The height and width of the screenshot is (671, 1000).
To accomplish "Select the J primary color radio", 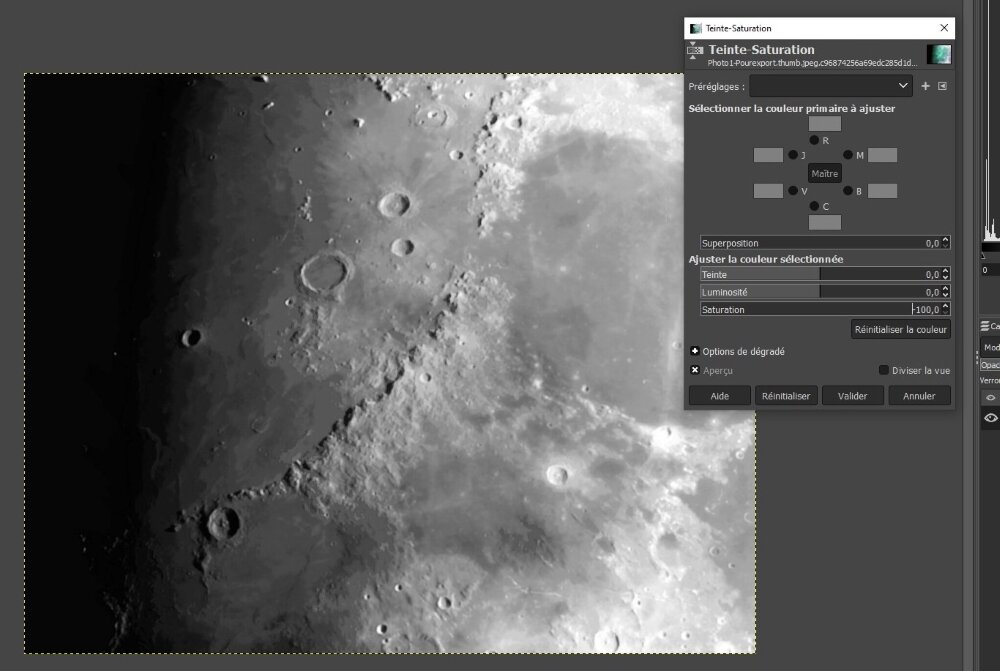I will pyautogui.click(x=793, y=154).
